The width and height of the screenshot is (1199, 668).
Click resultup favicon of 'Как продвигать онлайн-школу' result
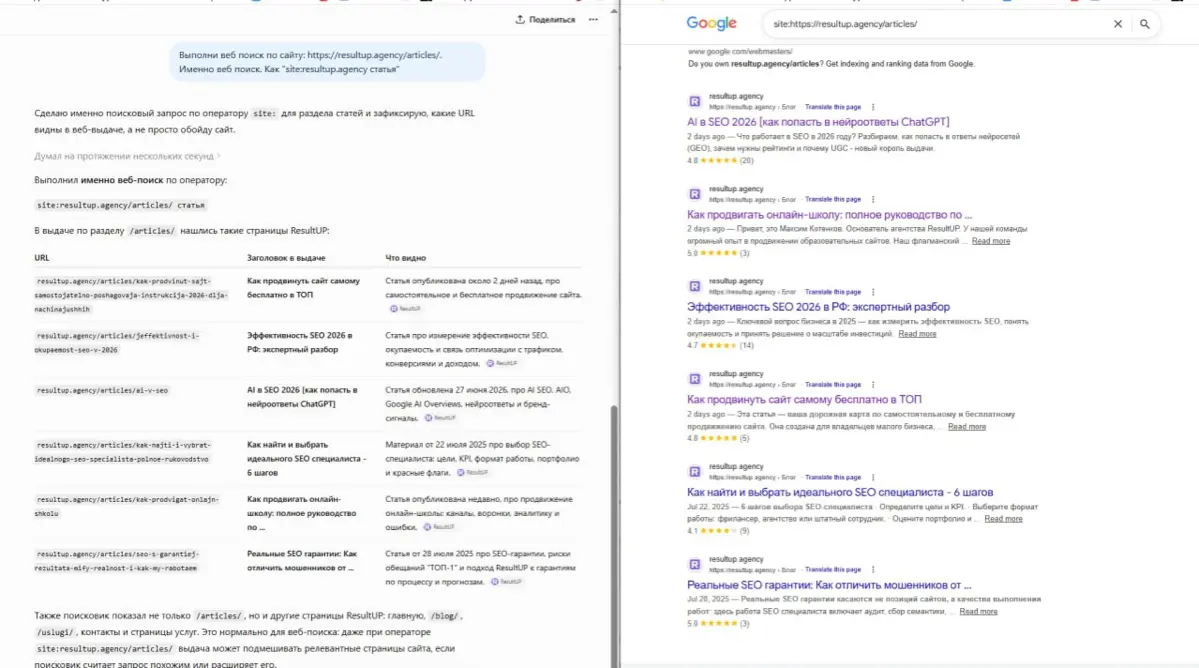pyautogui.click(x=694, y=194)
